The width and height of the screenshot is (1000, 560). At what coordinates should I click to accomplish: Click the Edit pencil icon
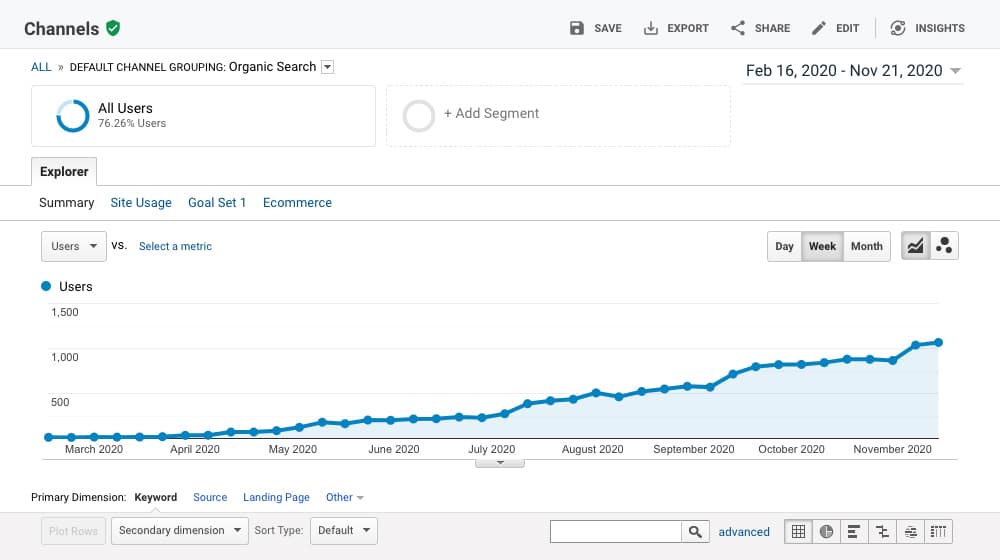click(819, 28)
